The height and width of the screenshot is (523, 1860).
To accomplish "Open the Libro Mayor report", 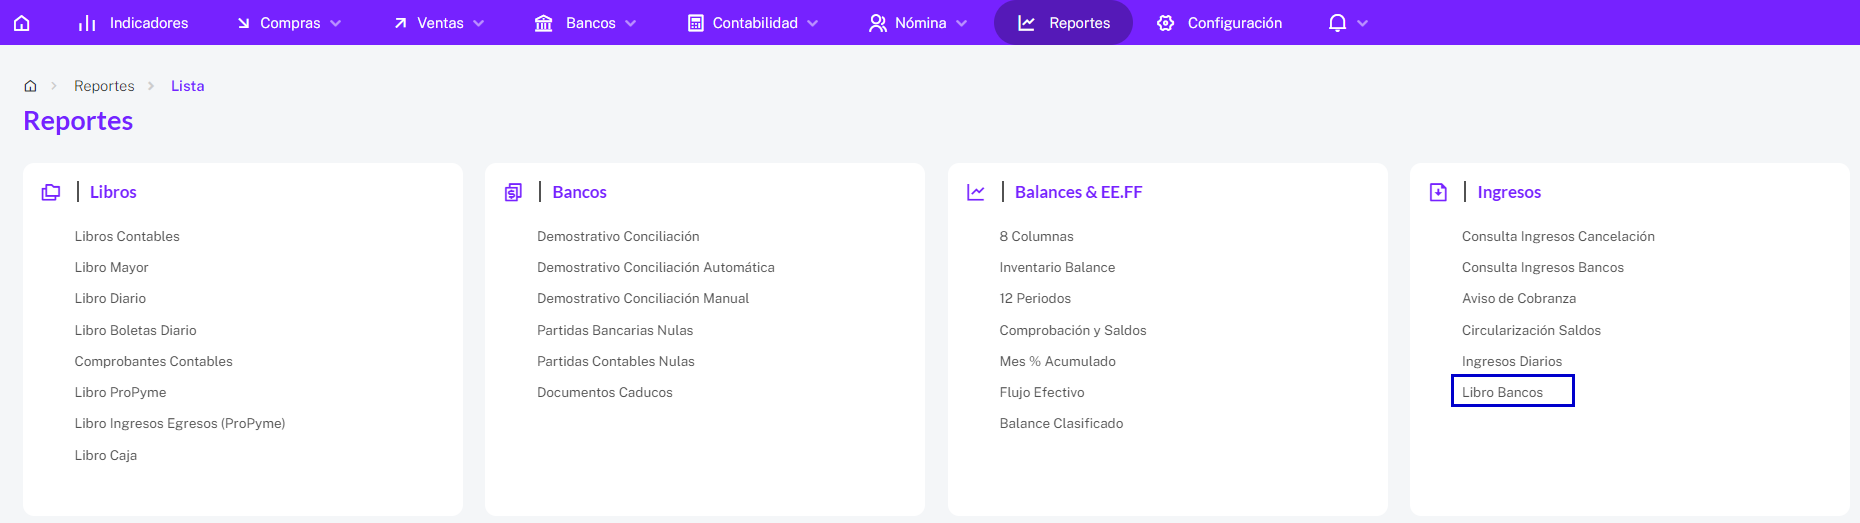I will (x=112, y=267).
